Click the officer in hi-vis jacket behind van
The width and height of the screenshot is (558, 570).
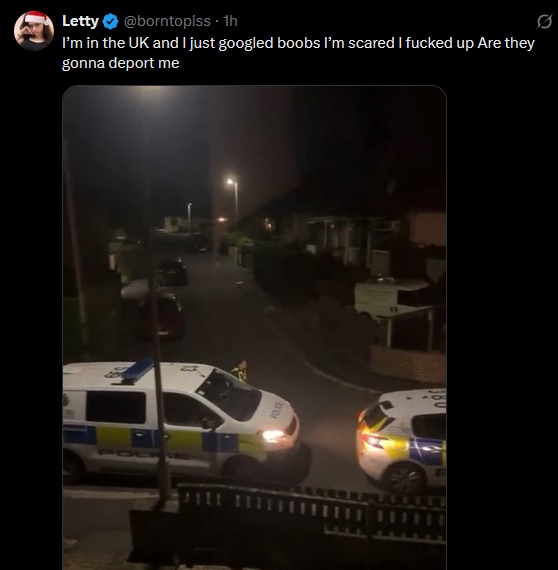(240, 371)
